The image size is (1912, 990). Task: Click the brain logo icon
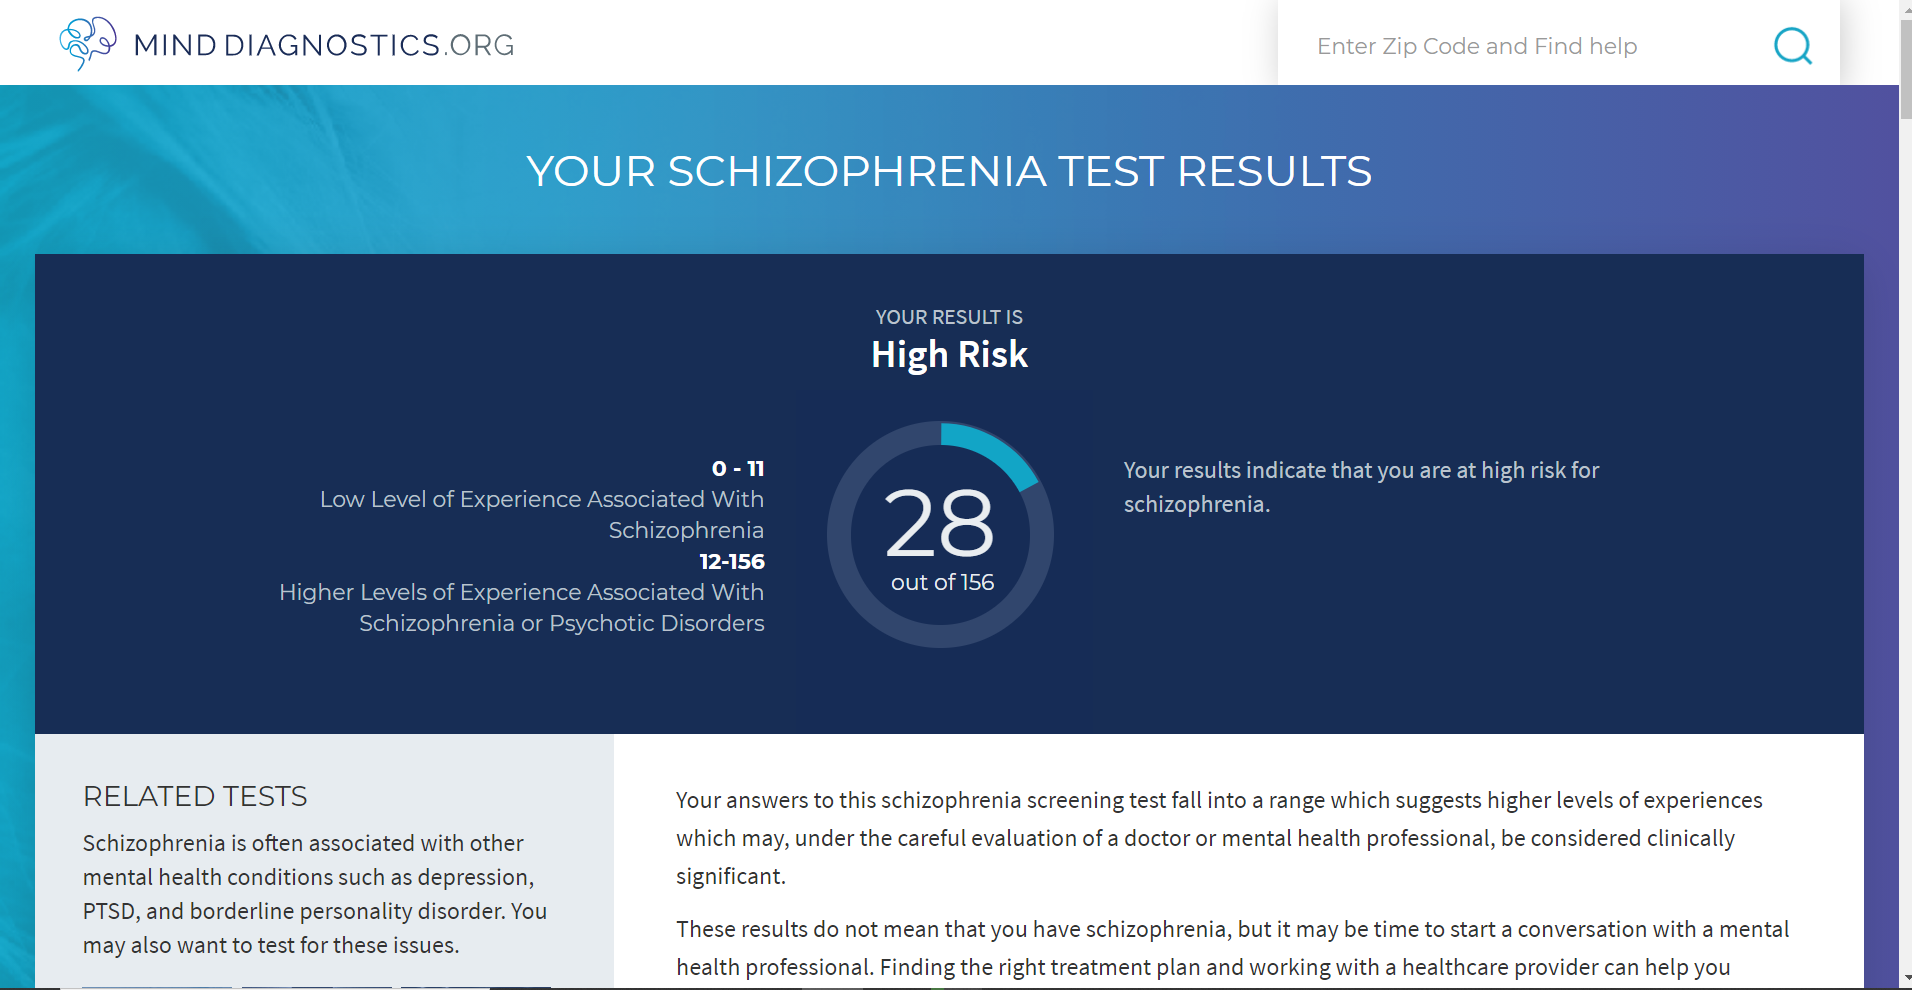tap(88, 43)
